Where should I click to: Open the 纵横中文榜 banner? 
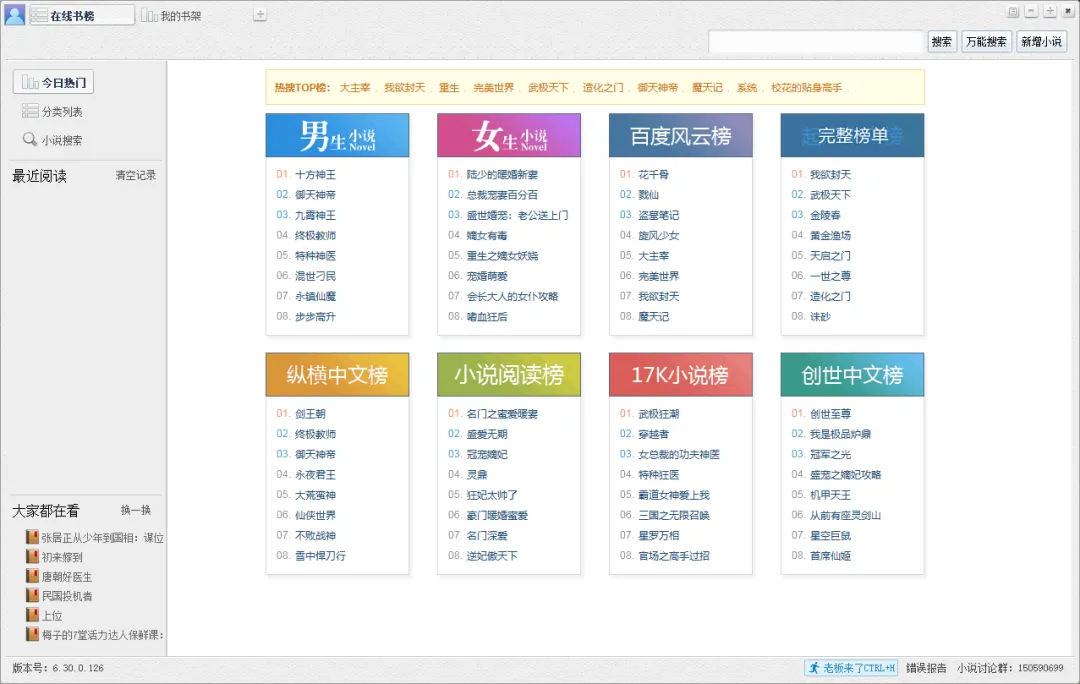pos(338,375)
